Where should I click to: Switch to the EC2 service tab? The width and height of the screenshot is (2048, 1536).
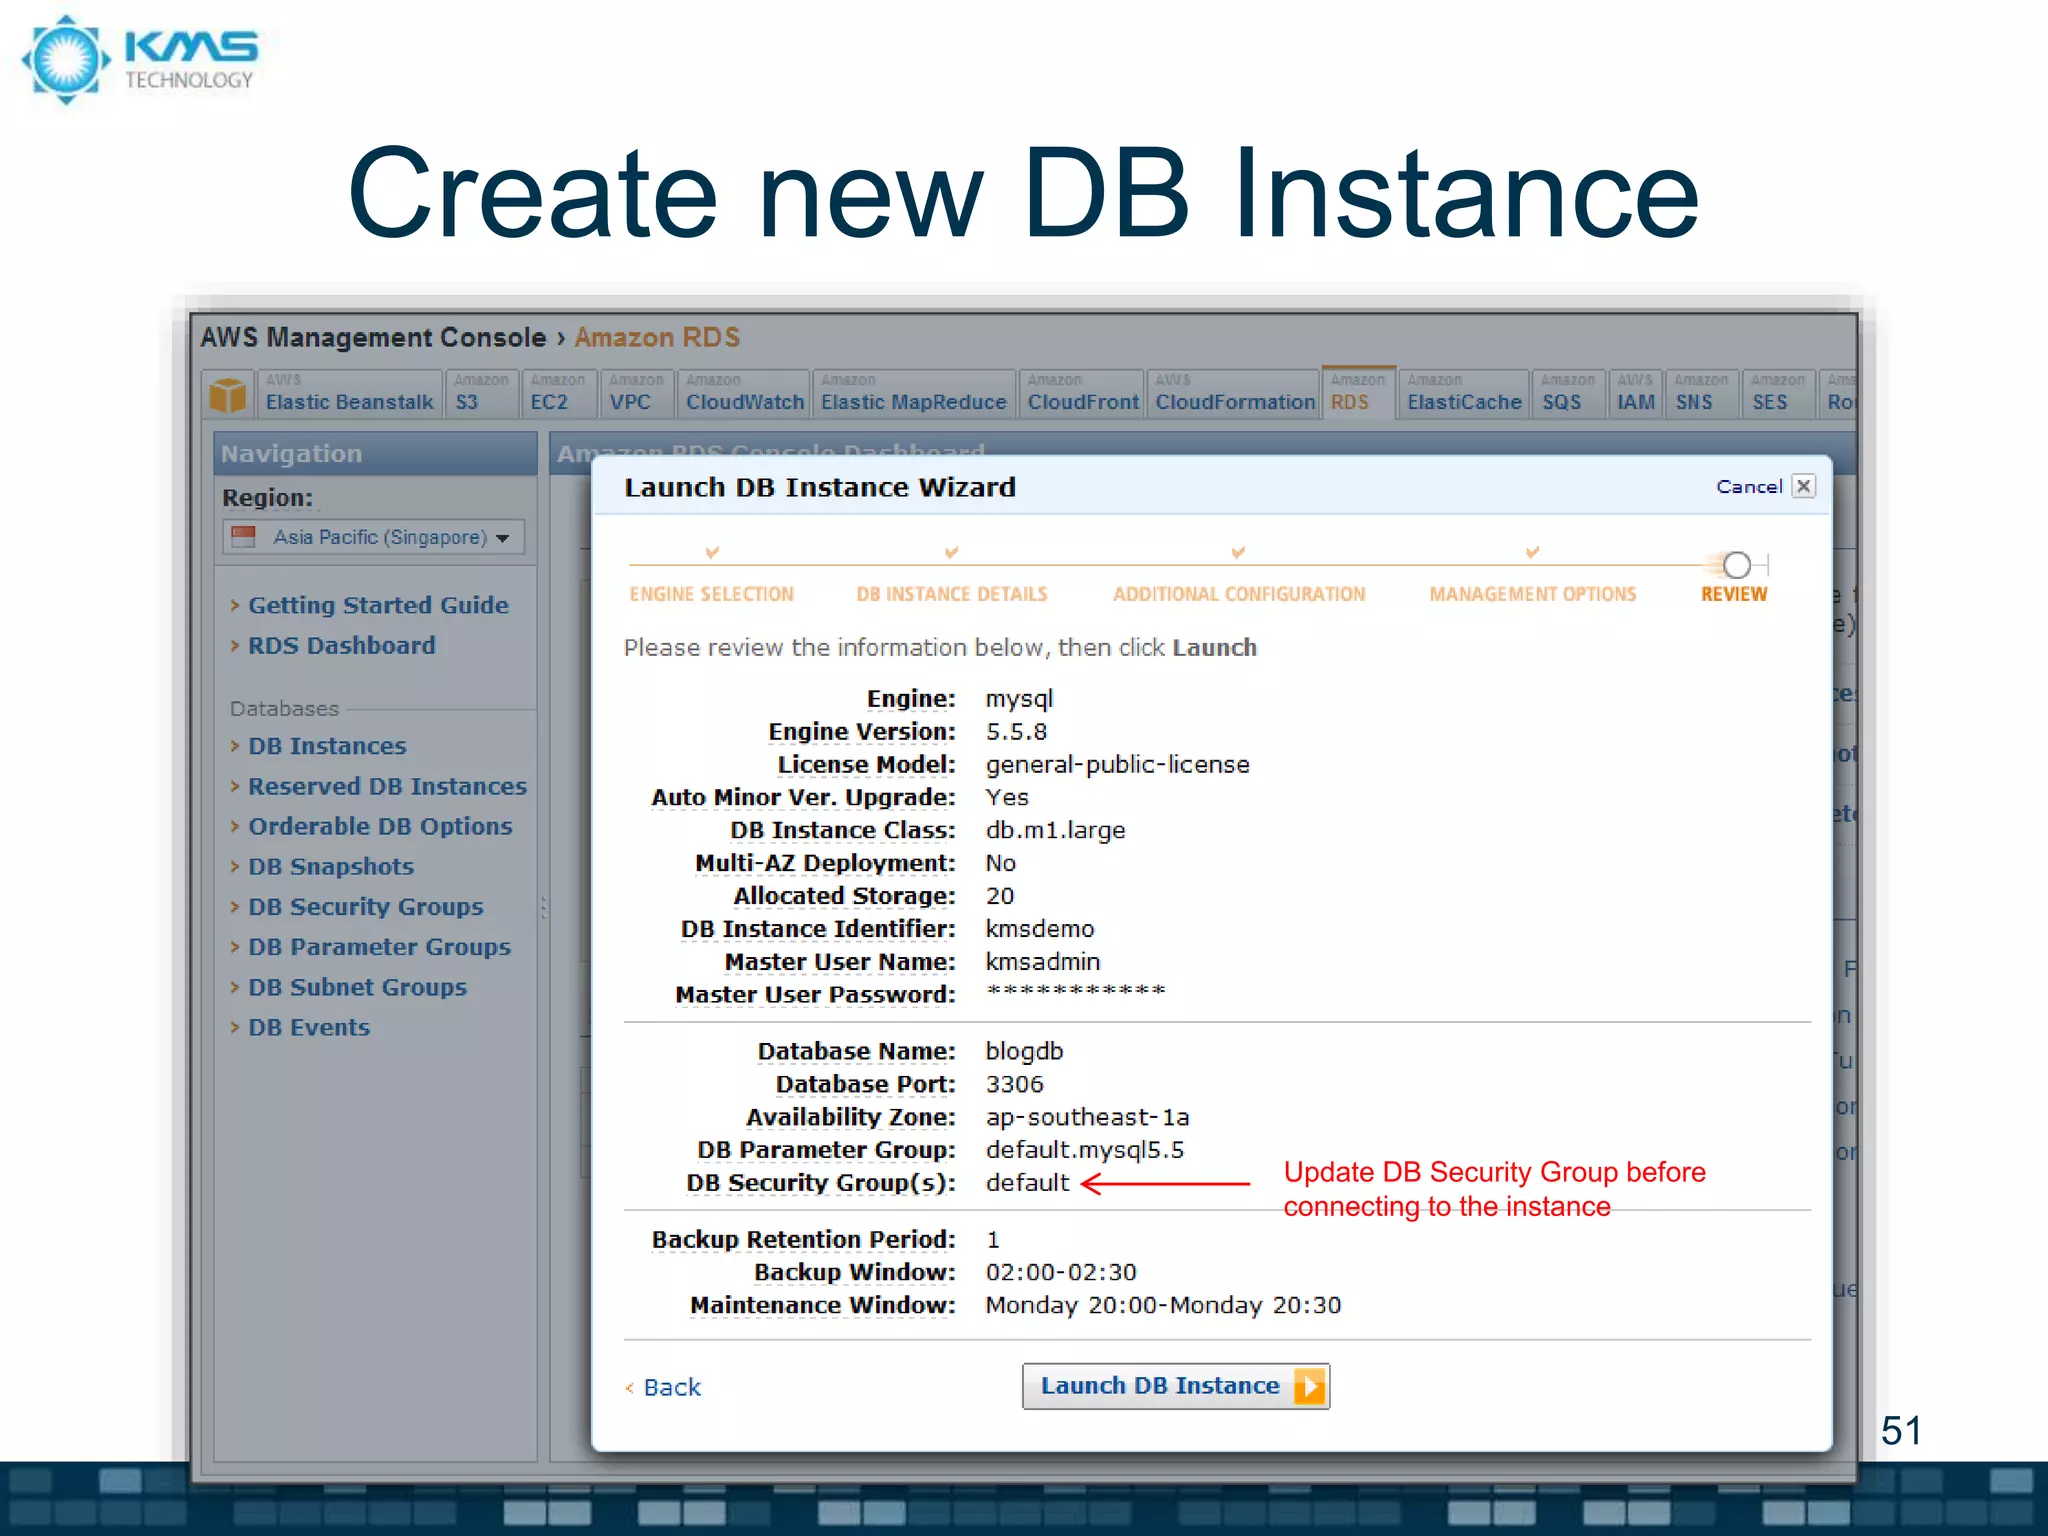pyautogui.click(x=559, y=393)
